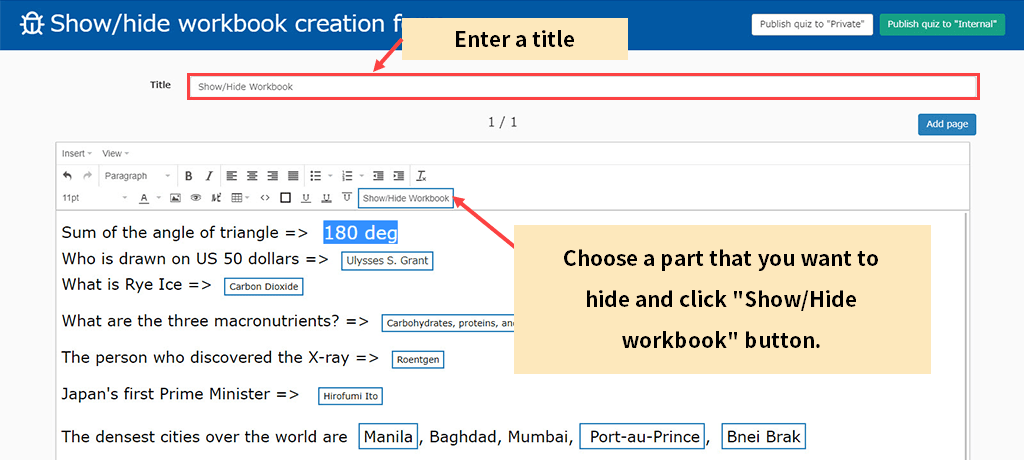Click the insert image icon
The width and height of the screenshot is (1024, 460).
[175, 198]
